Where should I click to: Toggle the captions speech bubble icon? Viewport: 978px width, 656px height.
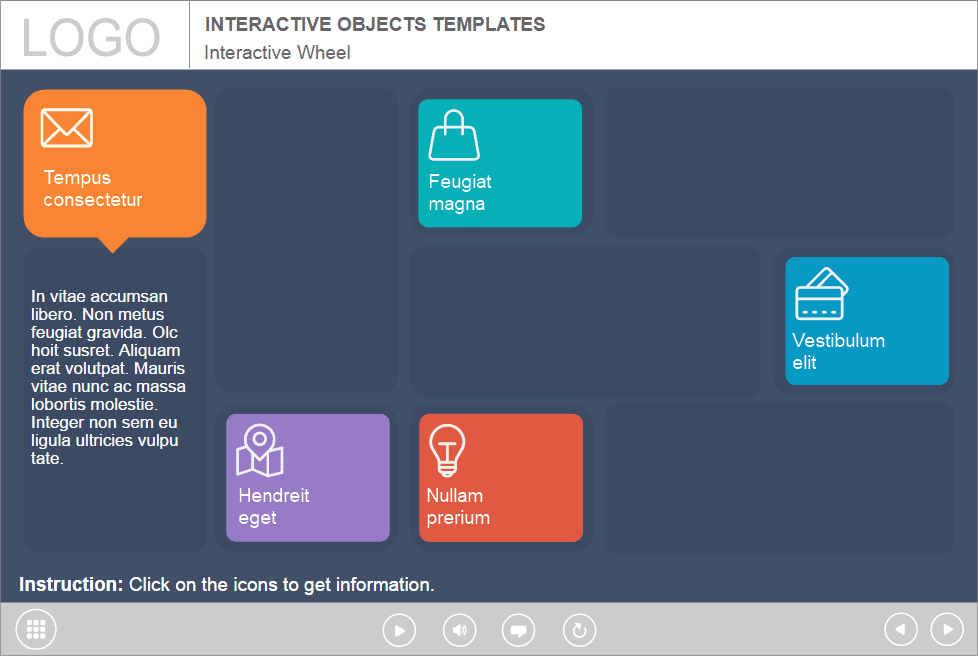point(518,630)
